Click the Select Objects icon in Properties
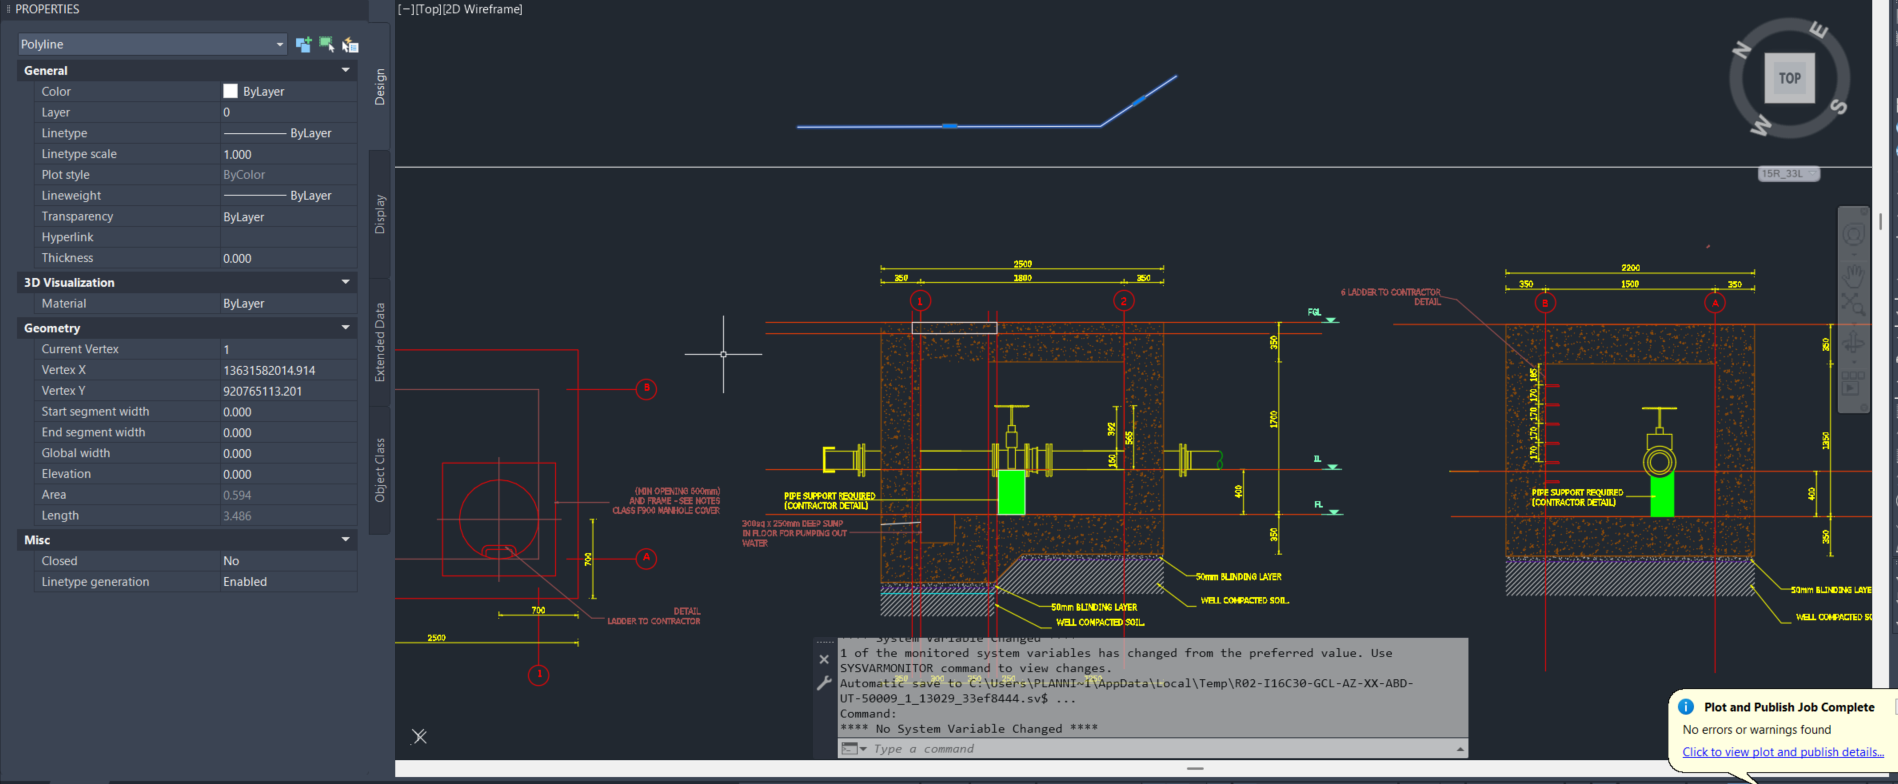1898x784 pixels. (x=327, y=44)
